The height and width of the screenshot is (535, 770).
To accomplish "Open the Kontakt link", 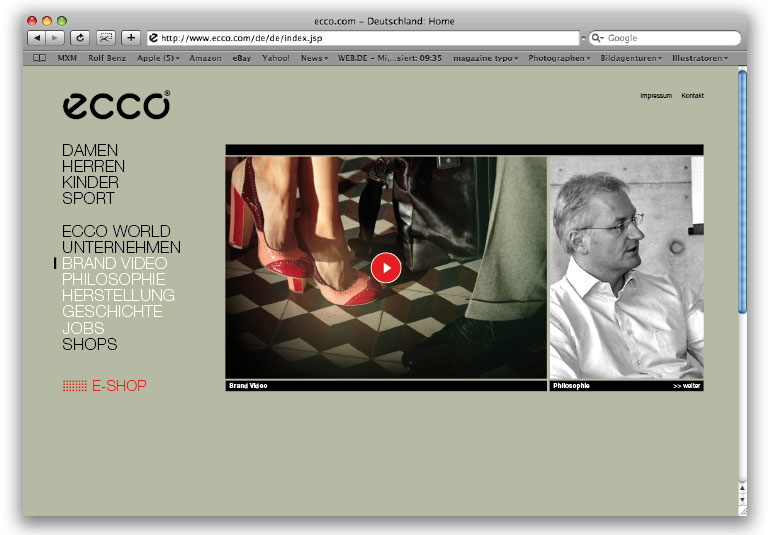I will 692,95.
